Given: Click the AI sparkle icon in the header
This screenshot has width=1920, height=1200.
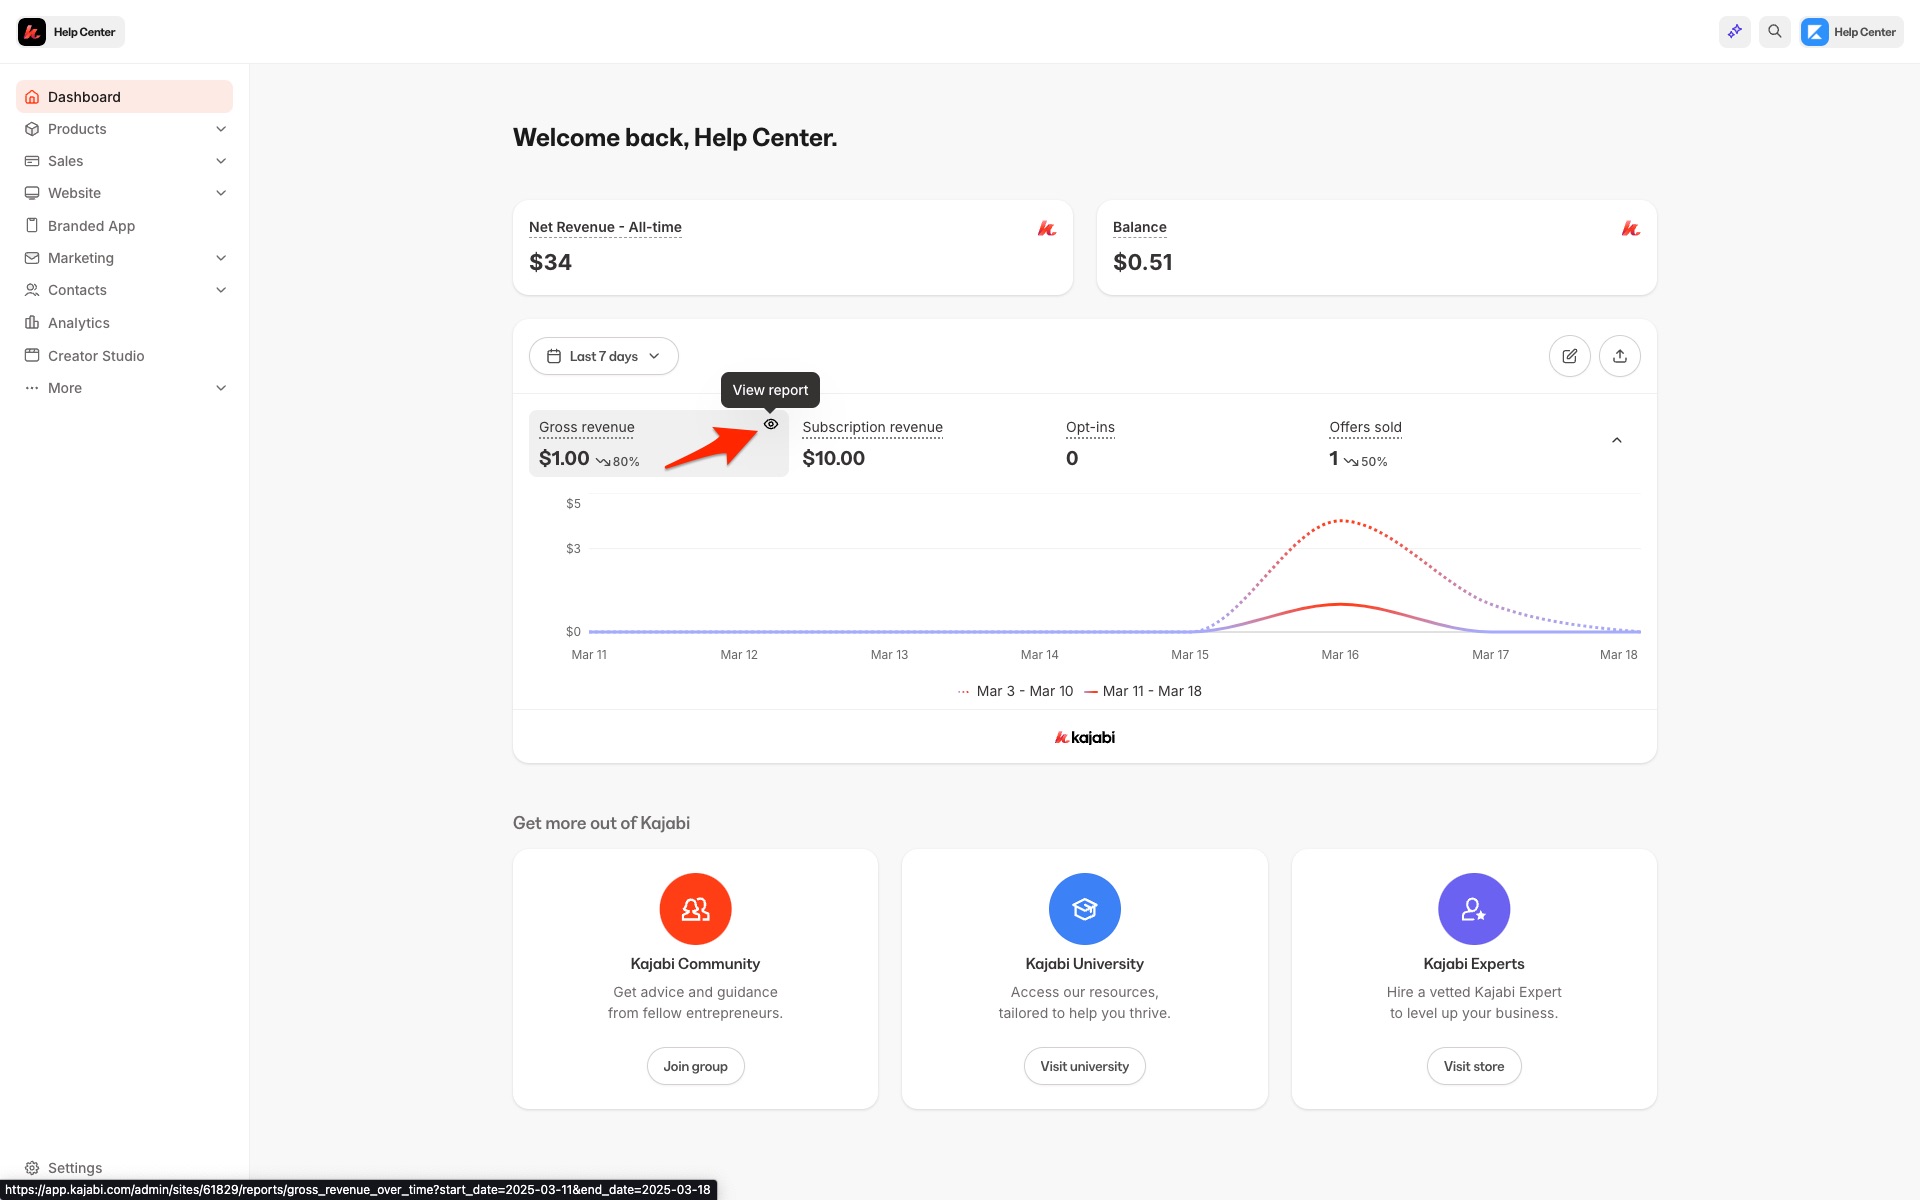Looking at the screenshot, I should (1734, 32).
